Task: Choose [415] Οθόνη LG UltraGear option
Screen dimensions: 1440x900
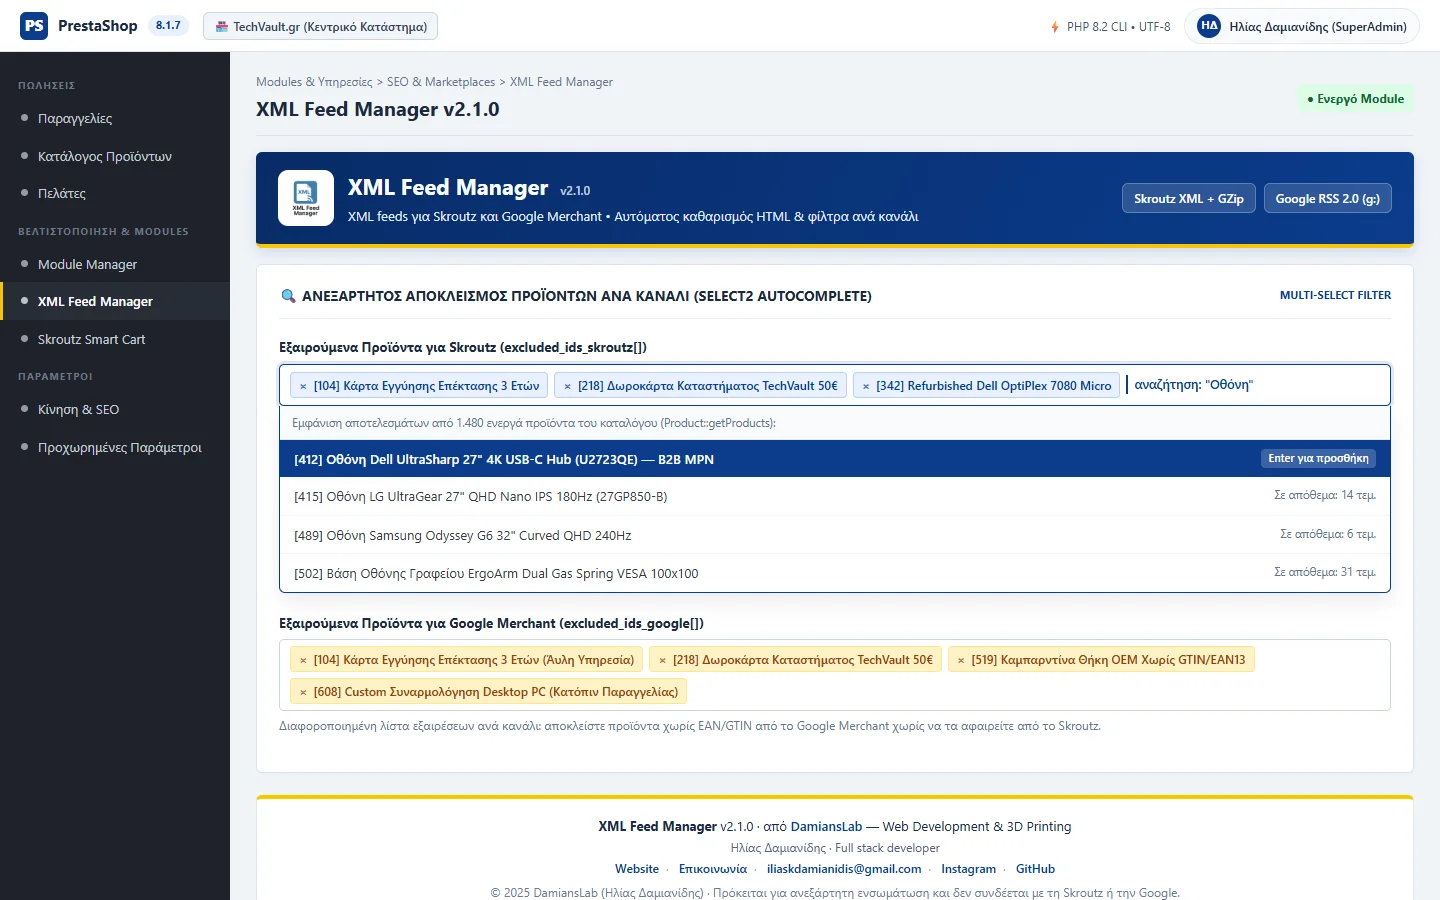Action: tap(835, 496)
